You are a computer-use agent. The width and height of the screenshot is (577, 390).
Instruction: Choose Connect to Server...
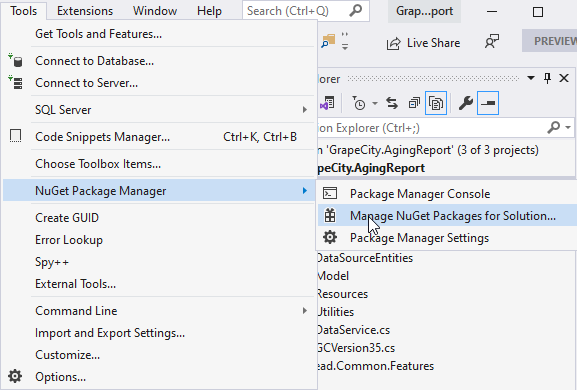coord(159,83)
